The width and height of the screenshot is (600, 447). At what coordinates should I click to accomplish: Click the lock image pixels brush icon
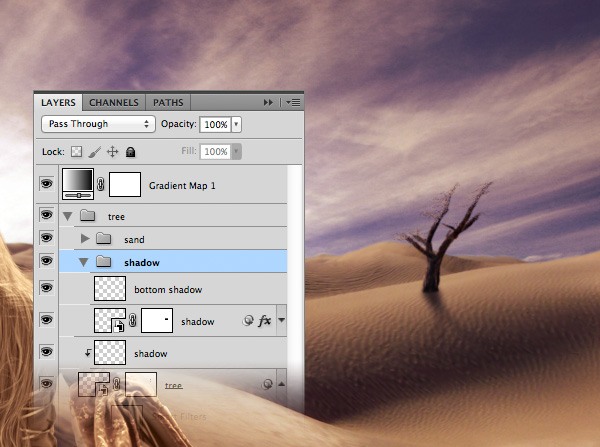coord(94,152)
